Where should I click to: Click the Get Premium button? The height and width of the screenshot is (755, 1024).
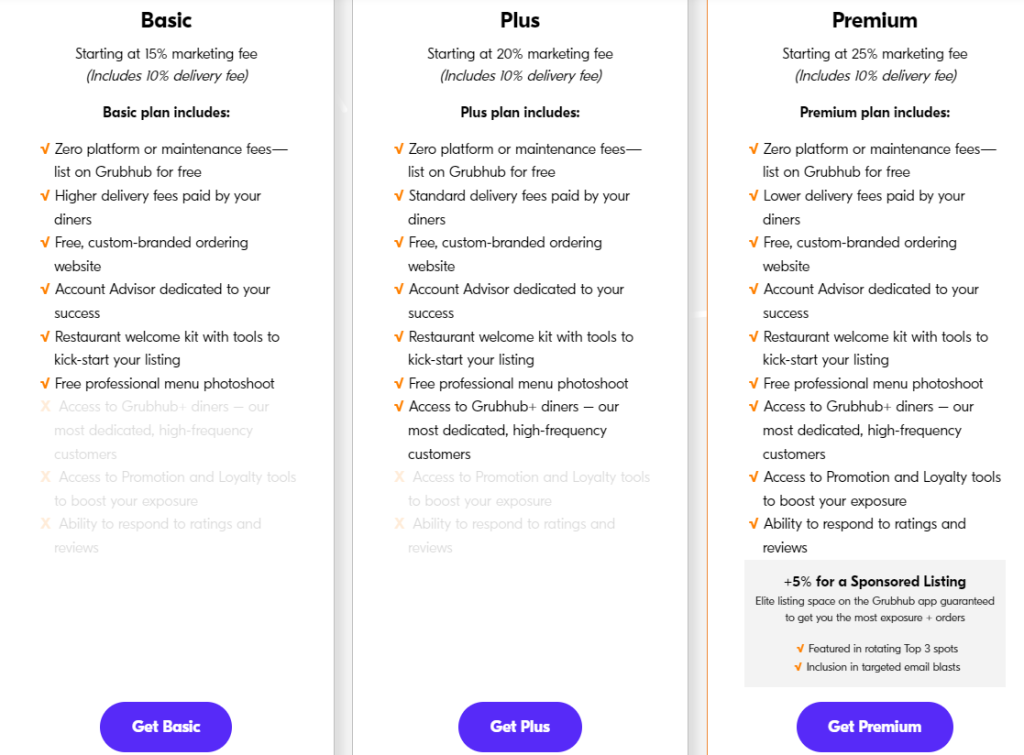[874, 726]
